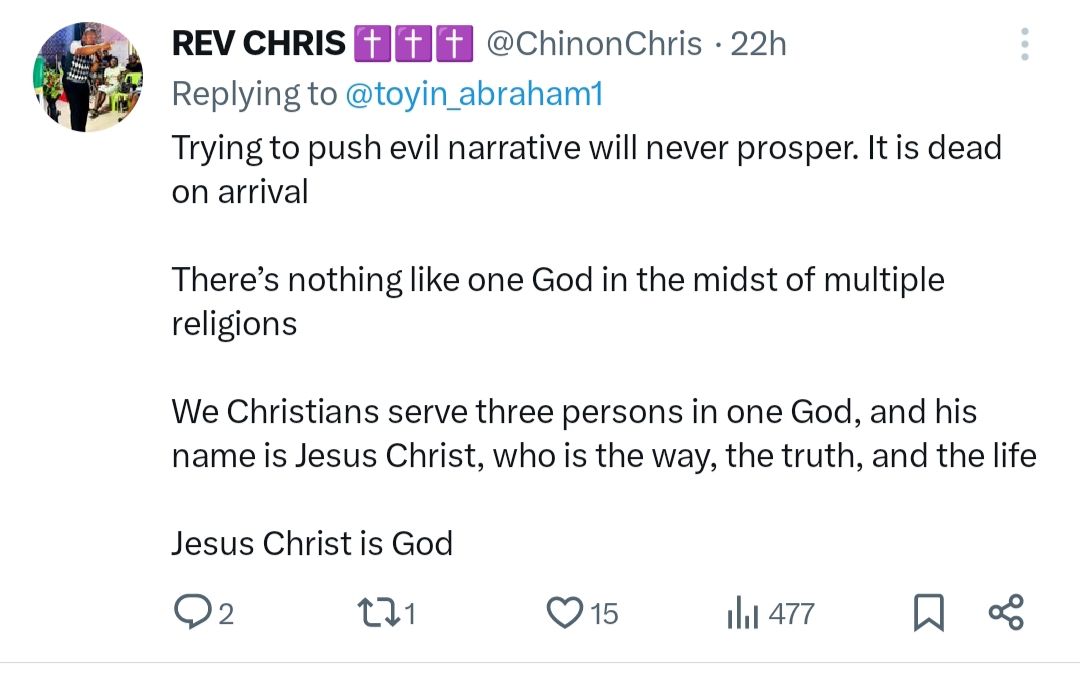Image resolution: width=1080 pixels, height=673 pixels.
Task: Click the REV CHRIS display name
Action: tap(258, 44)
